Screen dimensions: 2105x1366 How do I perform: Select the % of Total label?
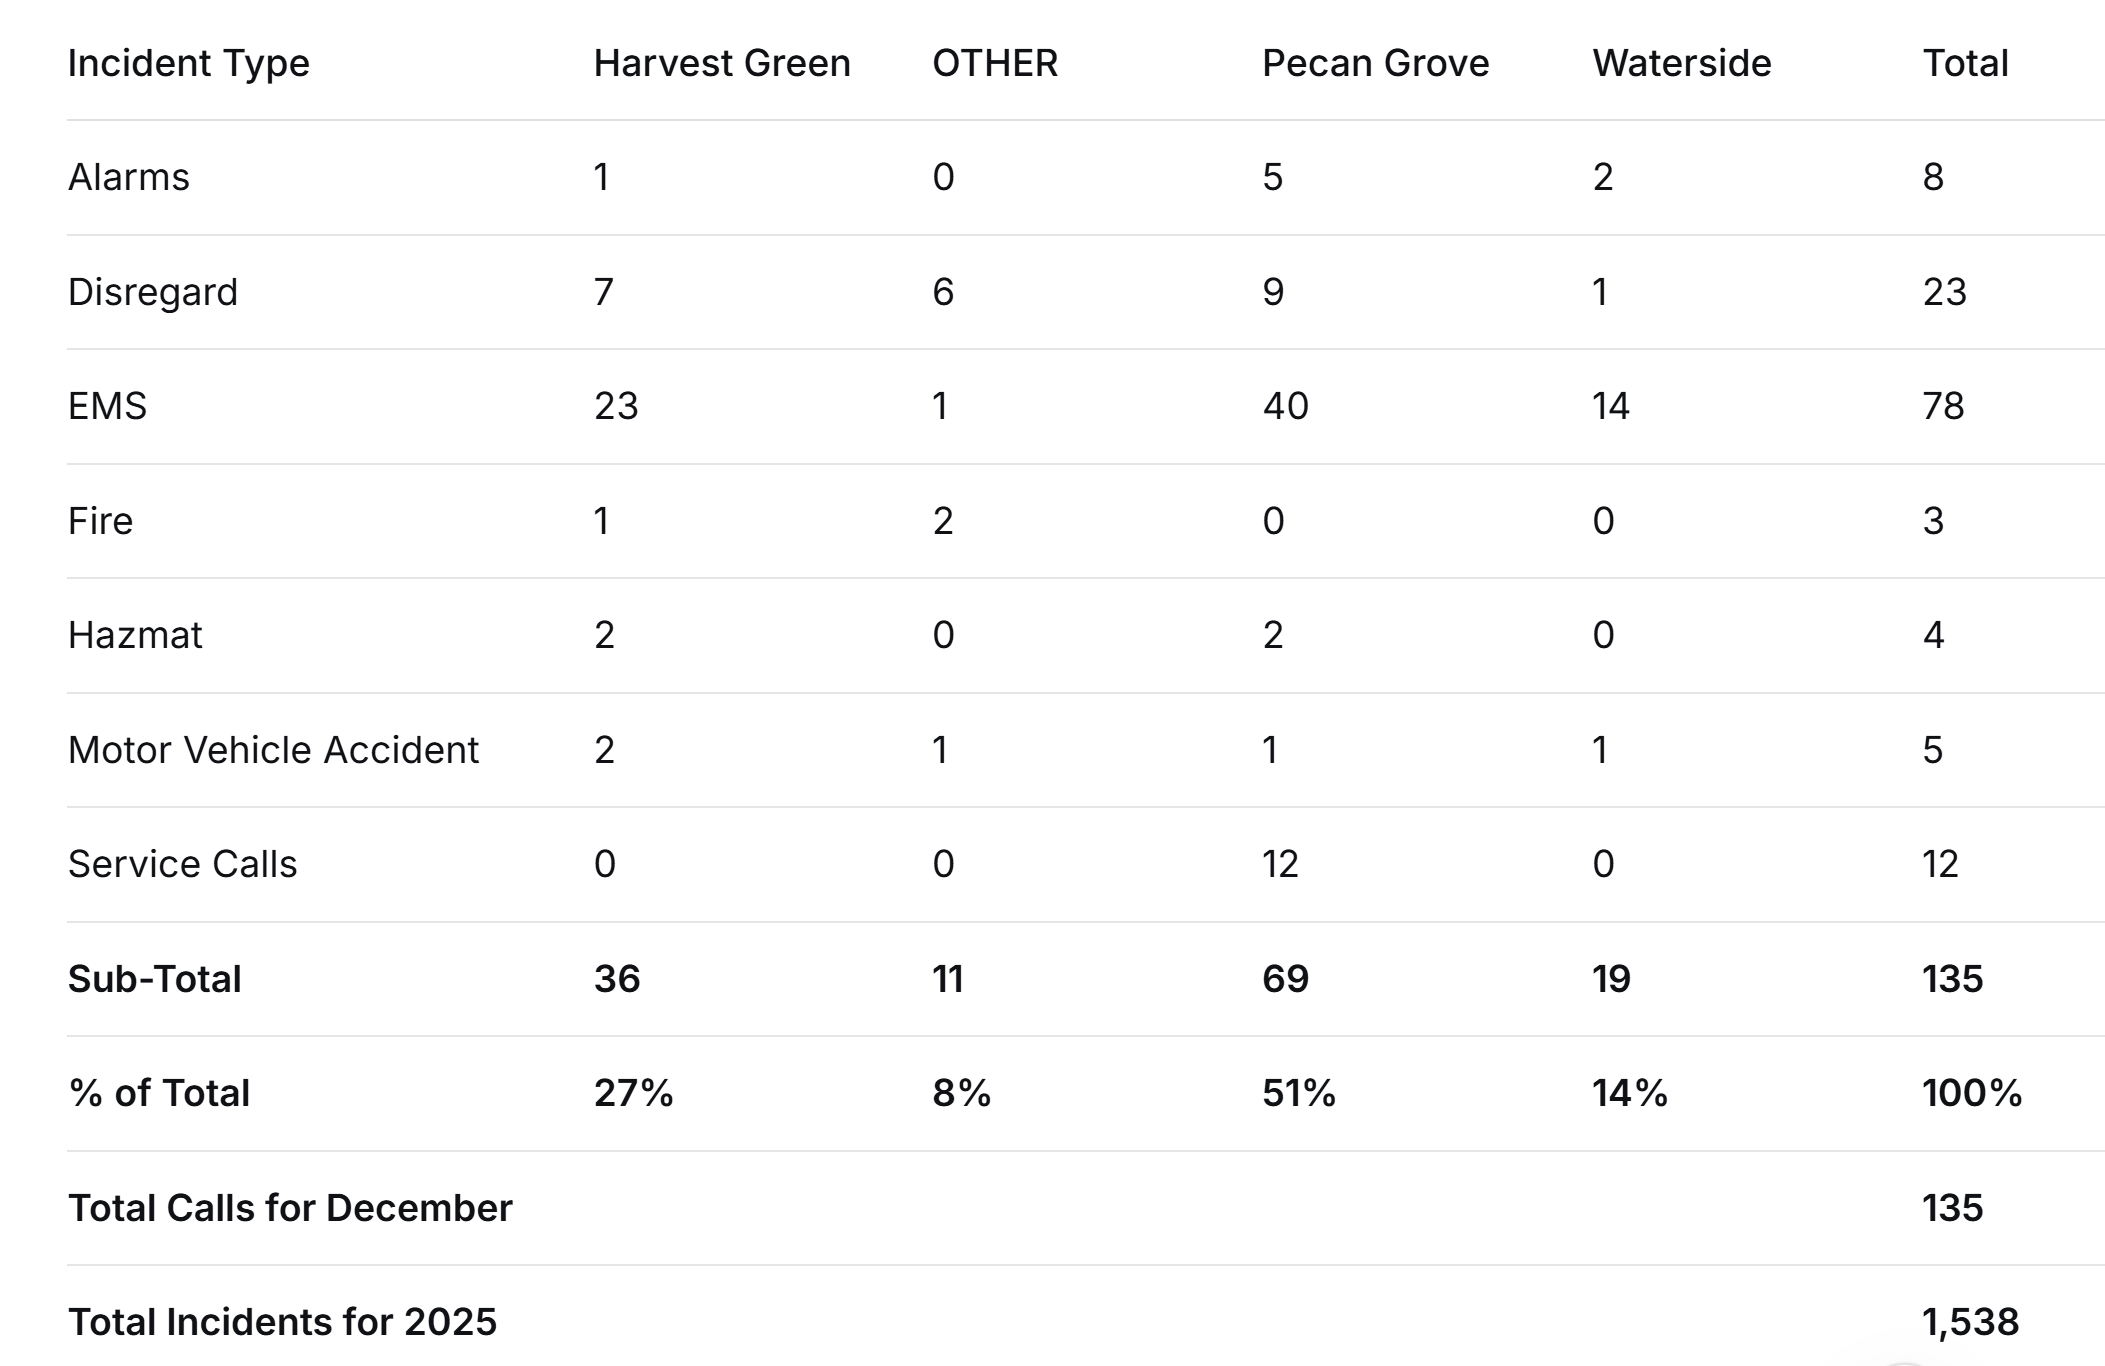point(159,1093)
